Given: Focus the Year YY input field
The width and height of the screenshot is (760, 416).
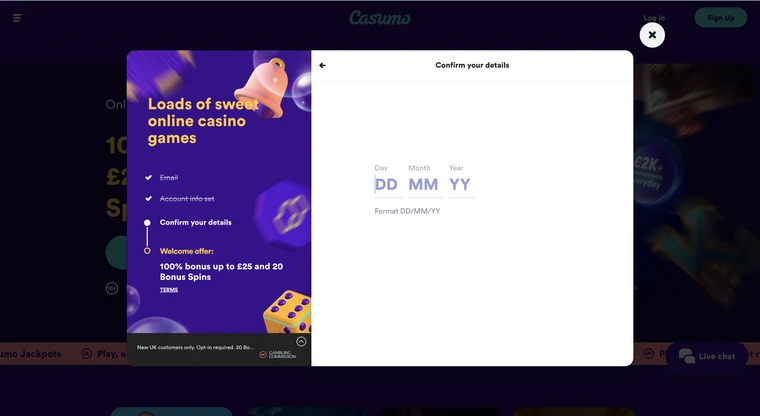Looking at the screenshot, I should [x=461, y=185].
